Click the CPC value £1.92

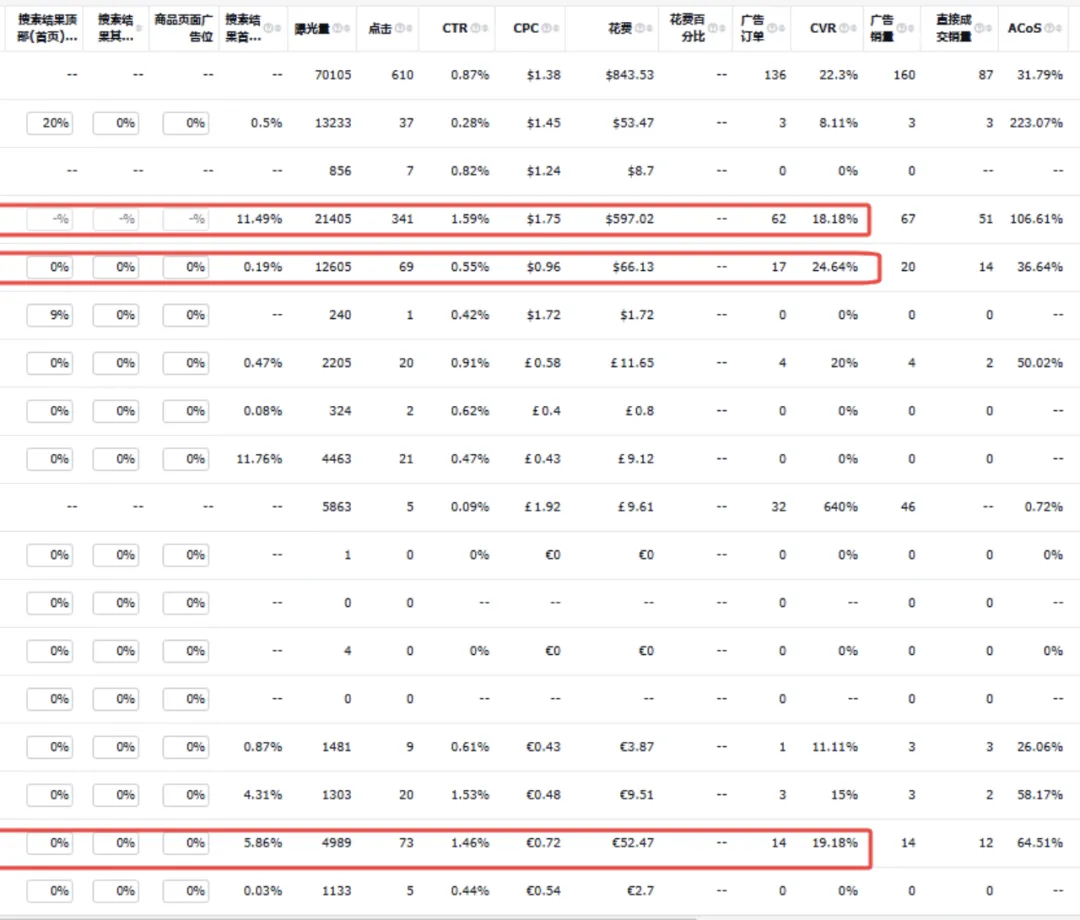coord(543,507)
